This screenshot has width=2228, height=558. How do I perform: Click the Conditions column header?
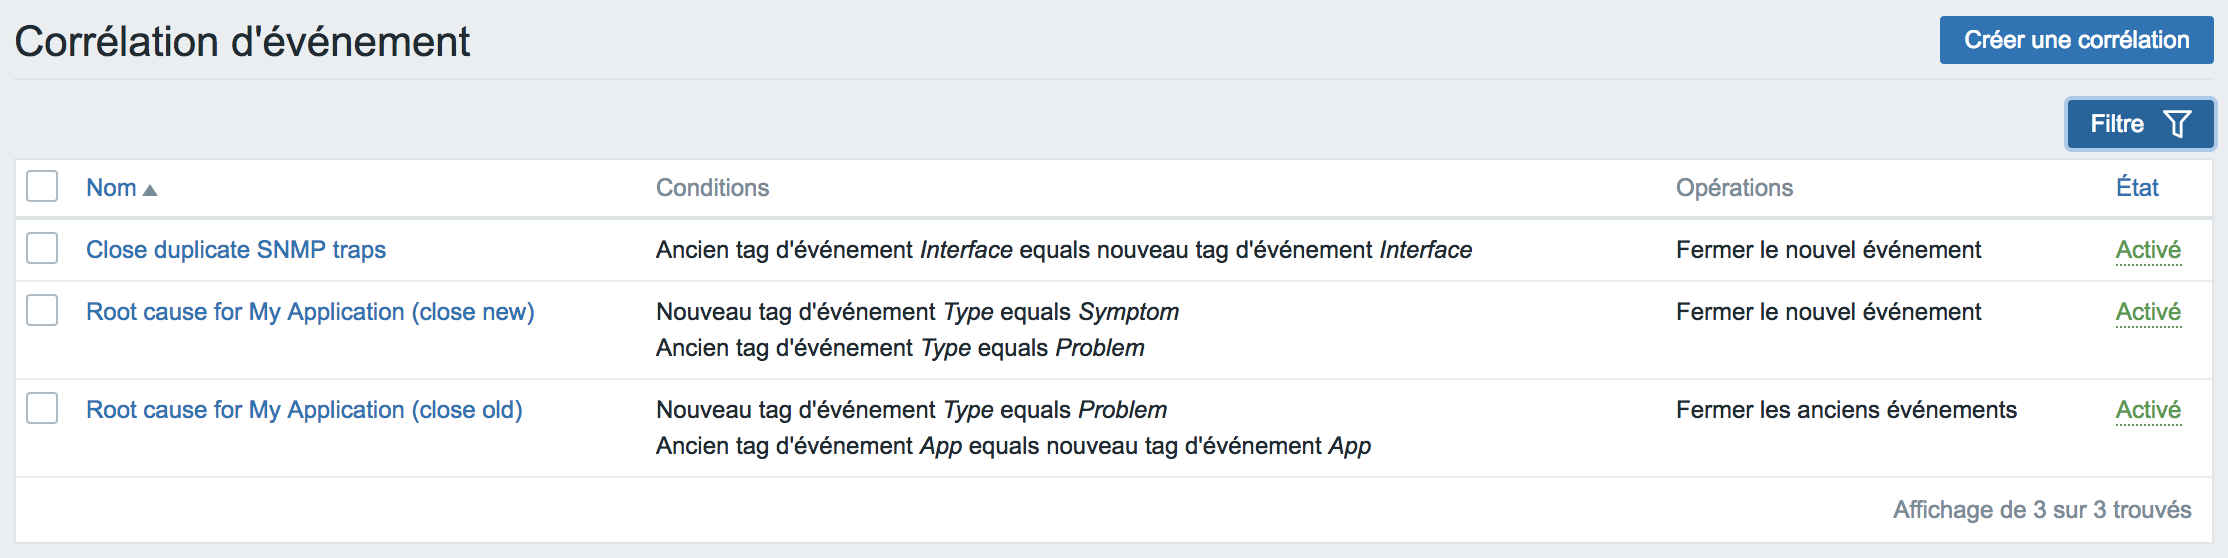tap(712, 188)
